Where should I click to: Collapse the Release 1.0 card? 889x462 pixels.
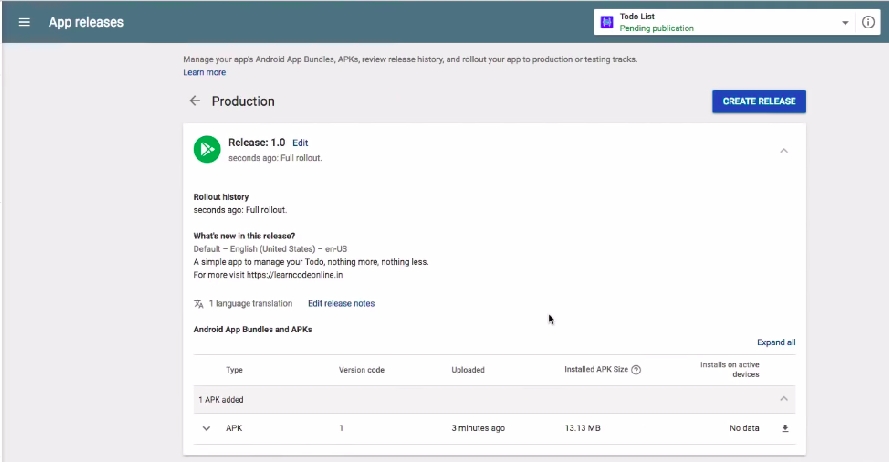point(784,150)
